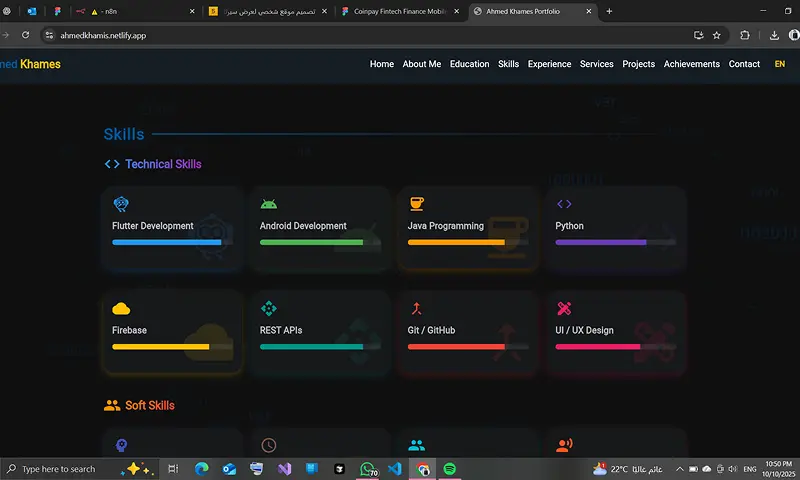
Task: Click the speaking person icon on the soft skill card
Action: [x=564, y=445]
